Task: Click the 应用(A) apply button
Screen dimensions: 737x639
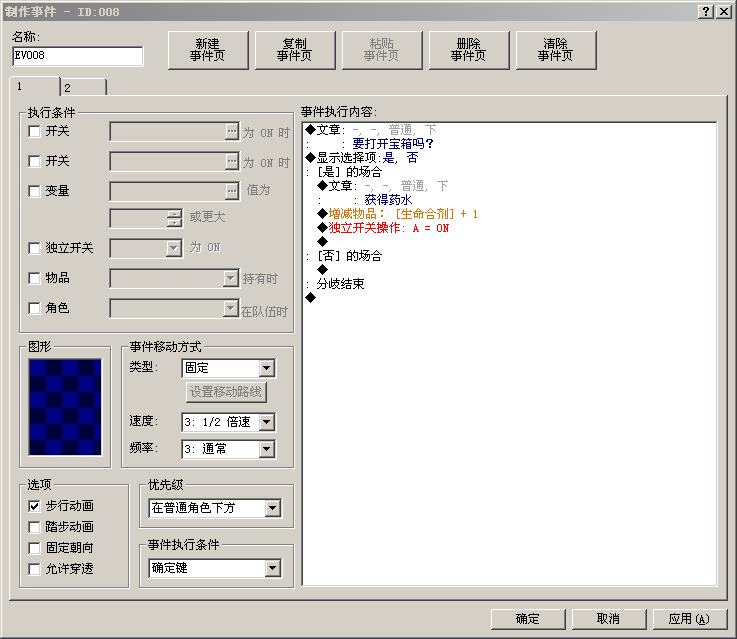Action: tap(690, 619)
